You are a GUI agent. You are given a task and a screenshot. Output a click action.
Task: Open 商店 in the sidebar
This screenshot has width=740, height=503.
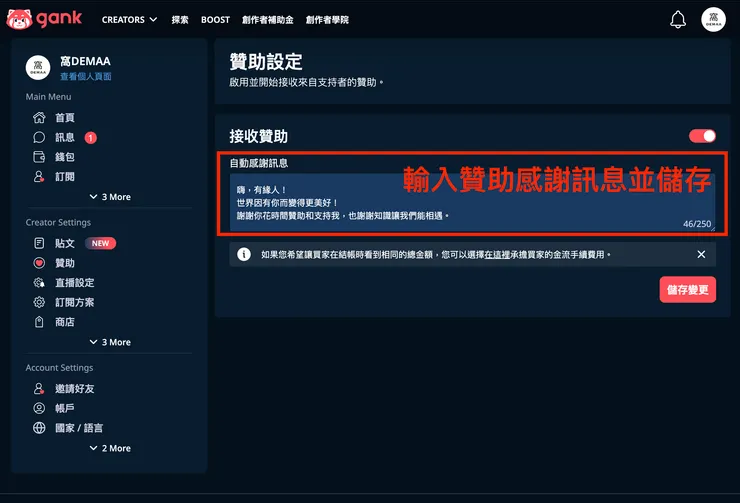[x=65, y=322]
